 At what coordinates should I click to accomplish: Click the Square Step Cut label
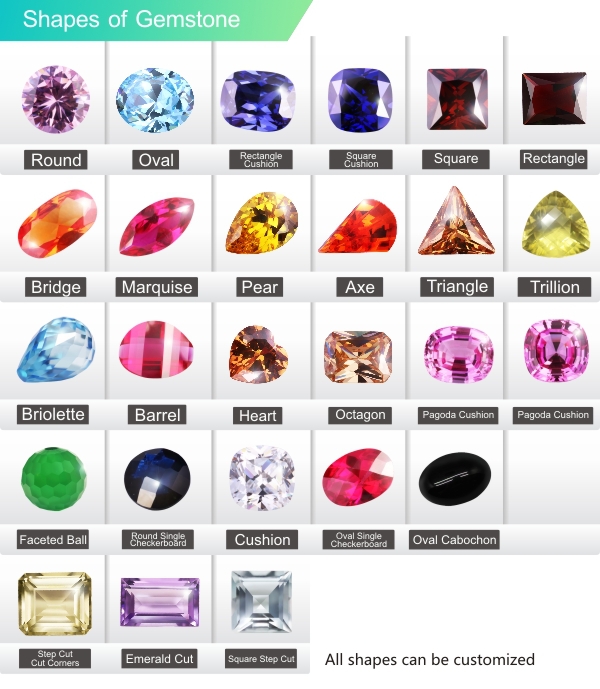coord(261,659)
